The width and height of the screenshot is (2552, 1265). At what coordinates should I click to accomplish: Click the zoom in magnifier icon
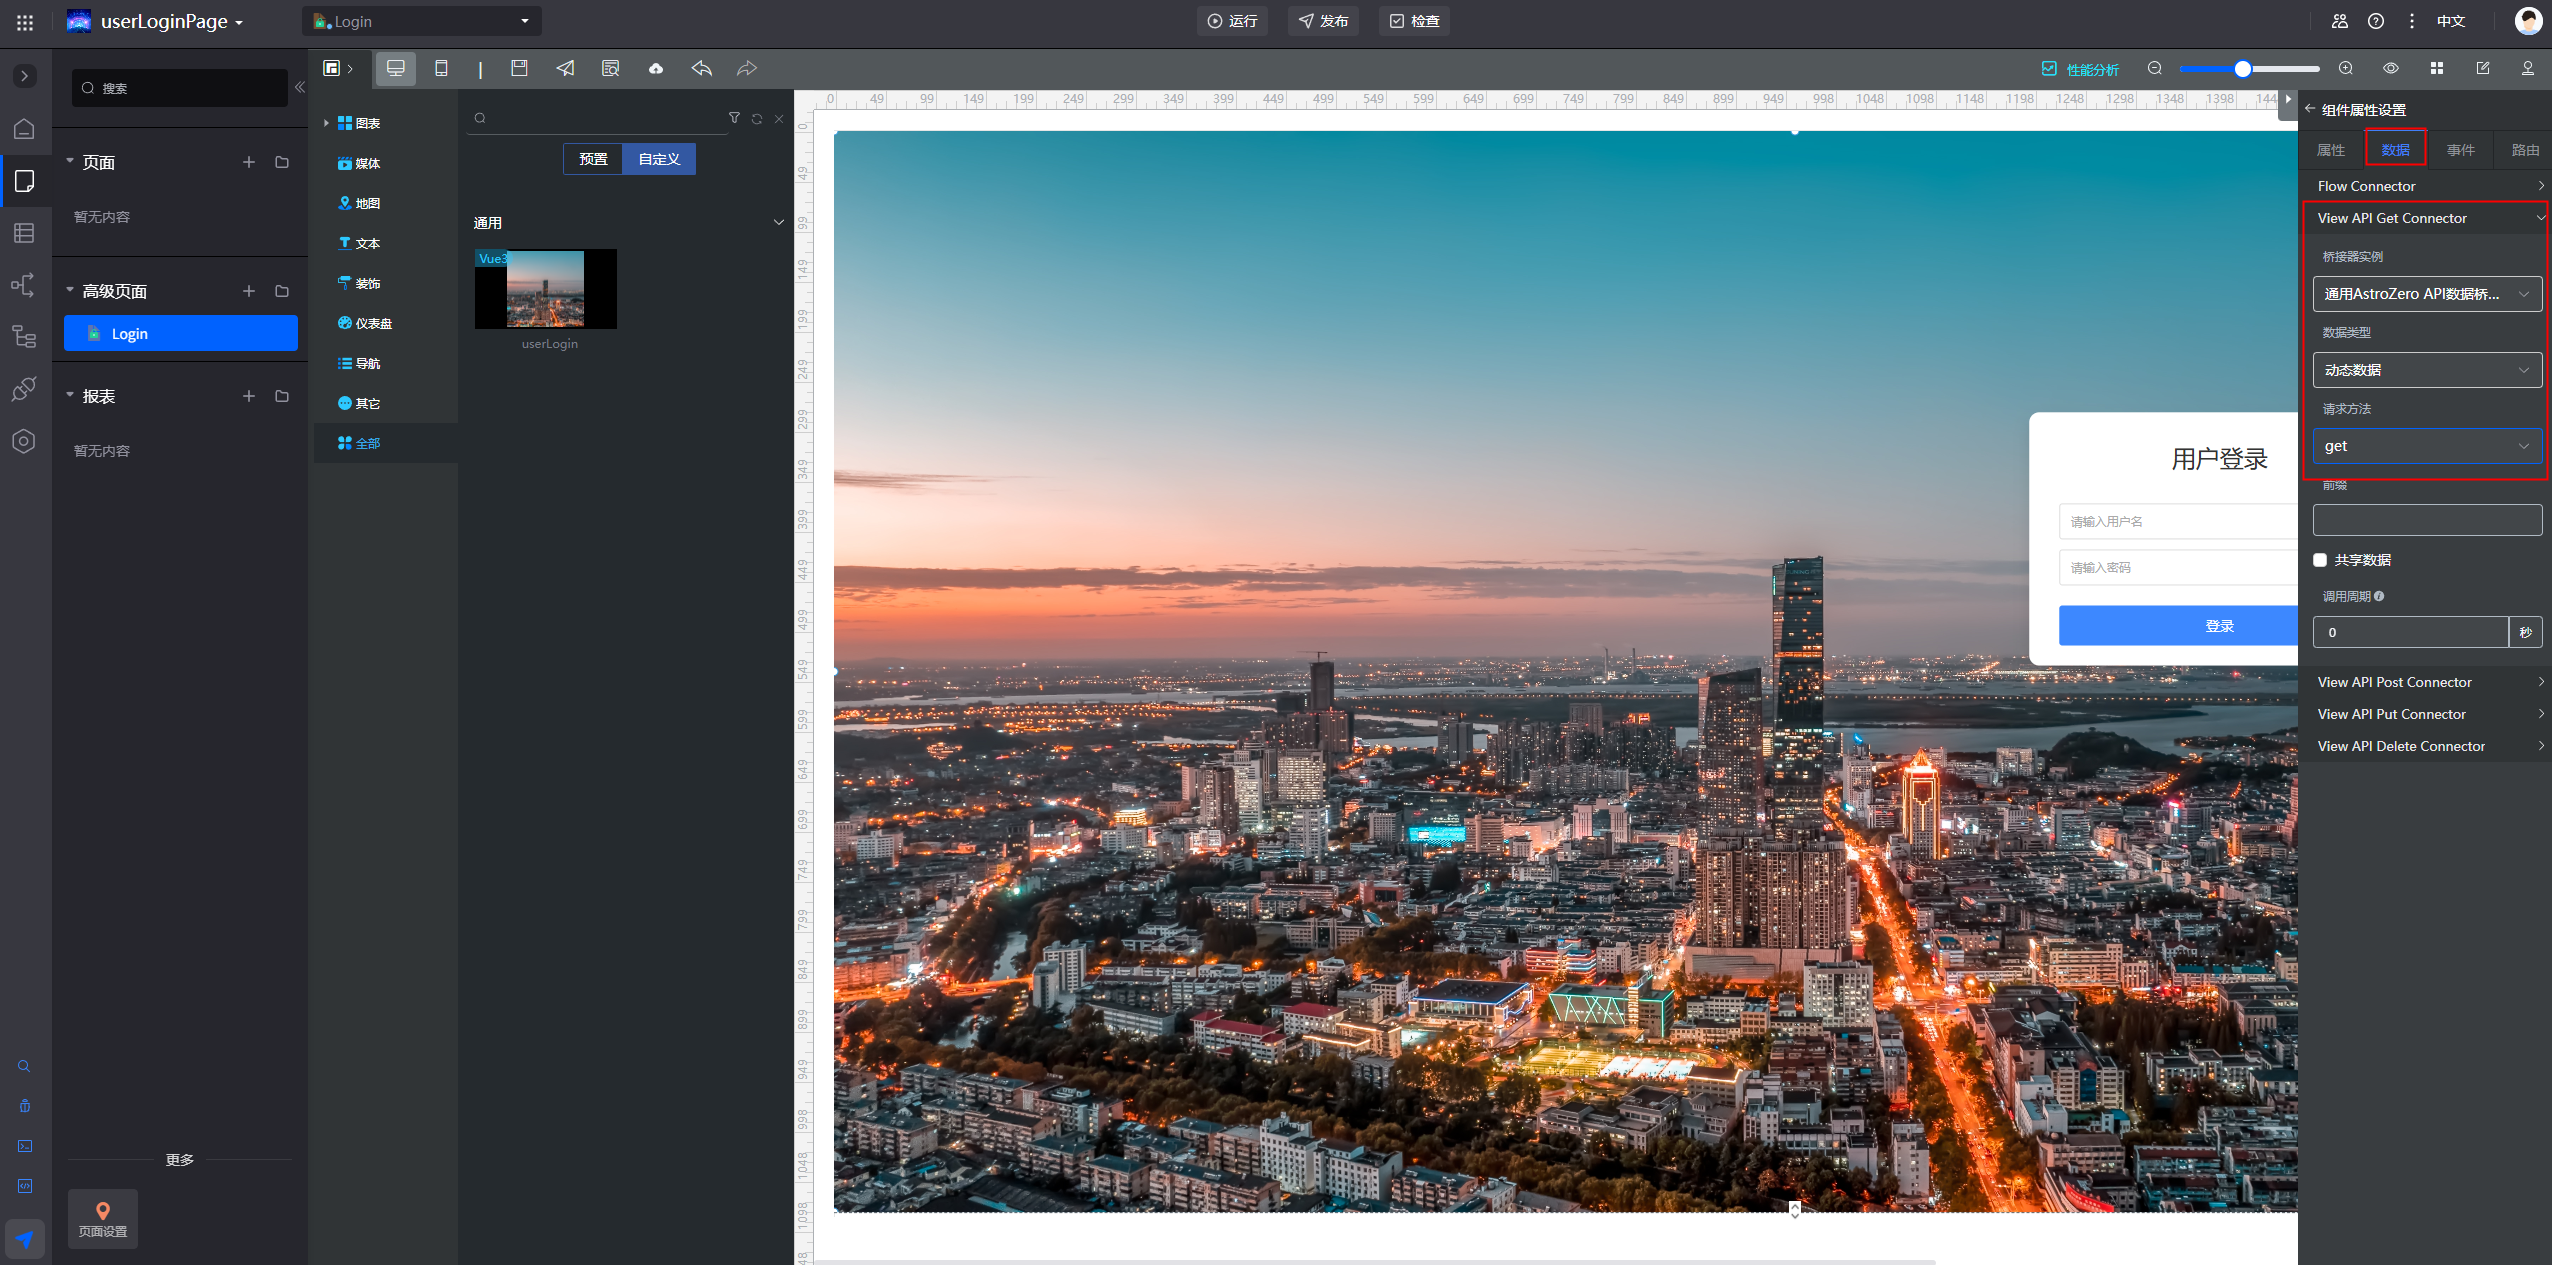coord(2346,68)
